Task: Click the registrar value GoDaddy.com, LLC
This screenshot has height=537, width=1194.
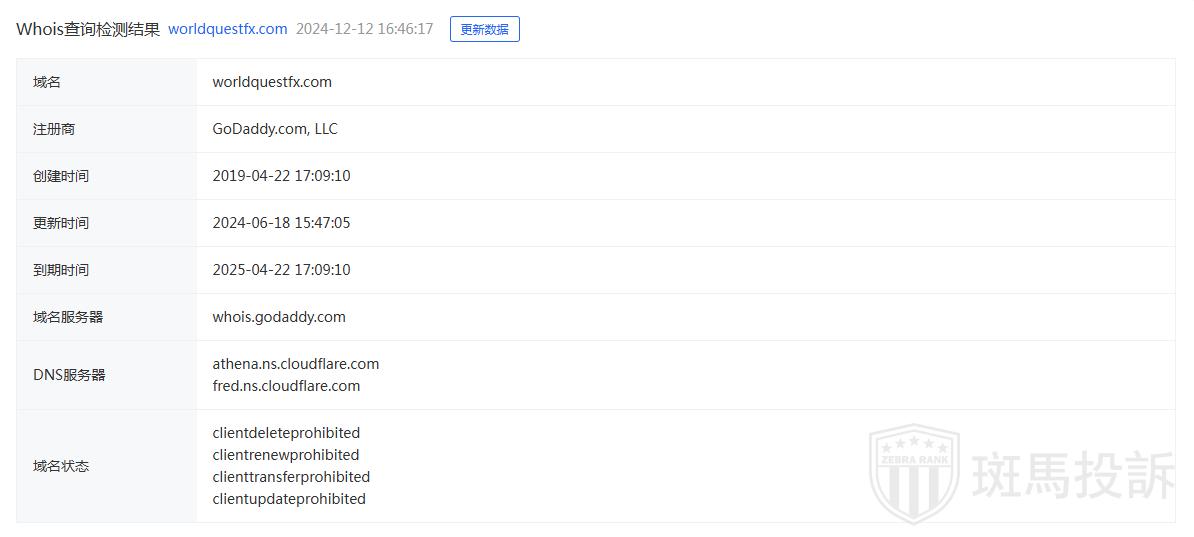Action: [275, 129]
